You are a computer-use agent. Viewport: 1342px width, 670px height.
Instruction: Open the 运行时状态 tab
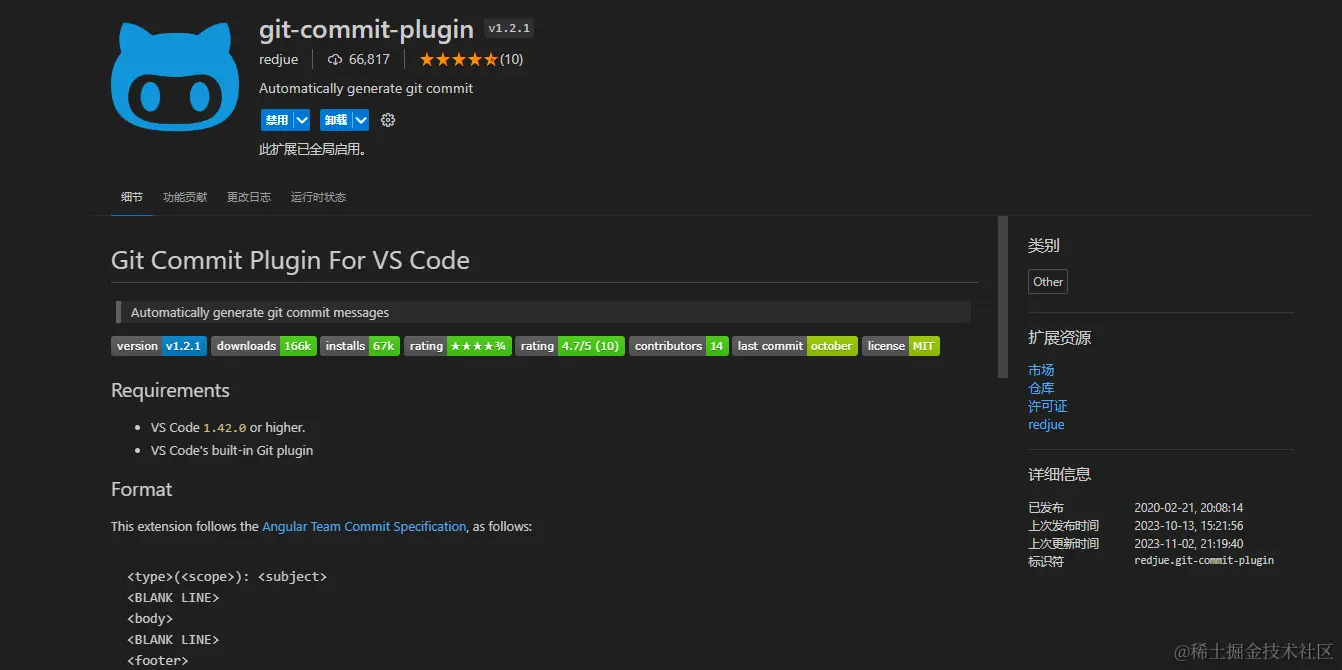[x=317, y=197]
